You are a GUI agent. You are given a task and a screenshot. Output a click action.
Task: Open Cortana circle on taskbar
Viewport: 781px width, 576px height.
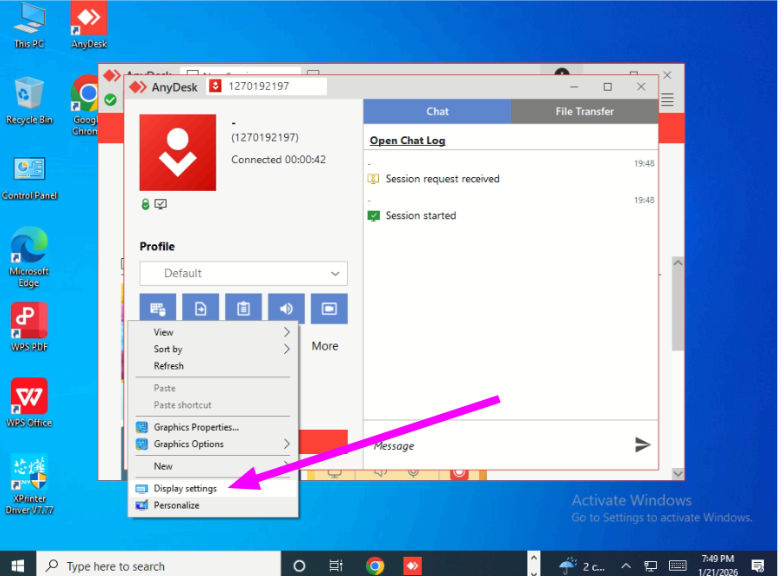click(299, 566)
